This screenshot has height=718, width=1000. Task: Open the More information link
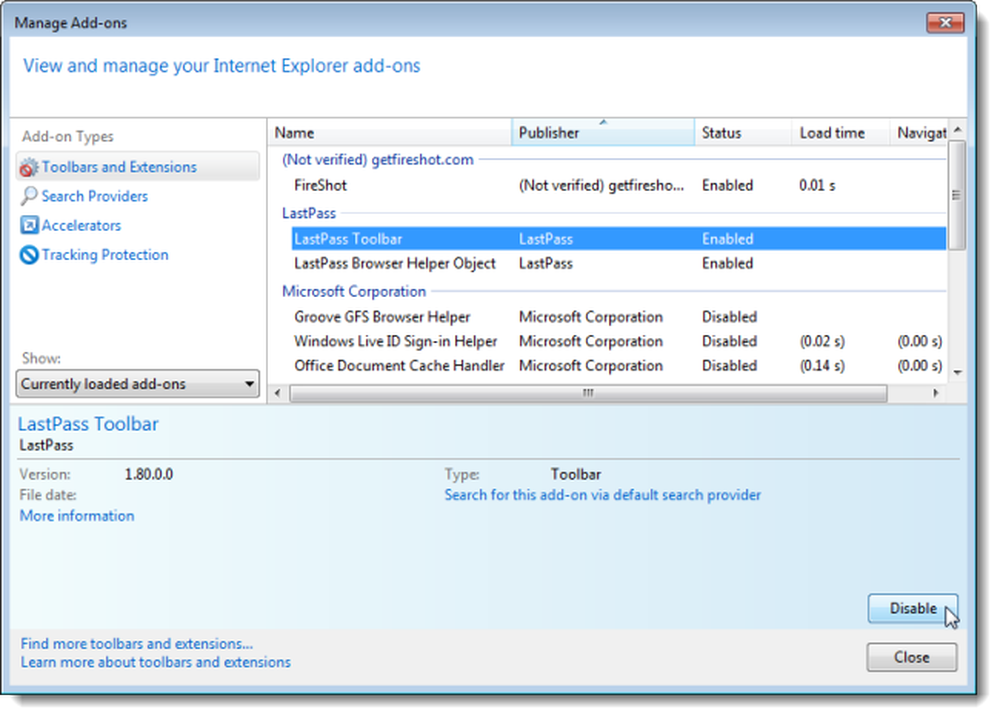point(77,516)
